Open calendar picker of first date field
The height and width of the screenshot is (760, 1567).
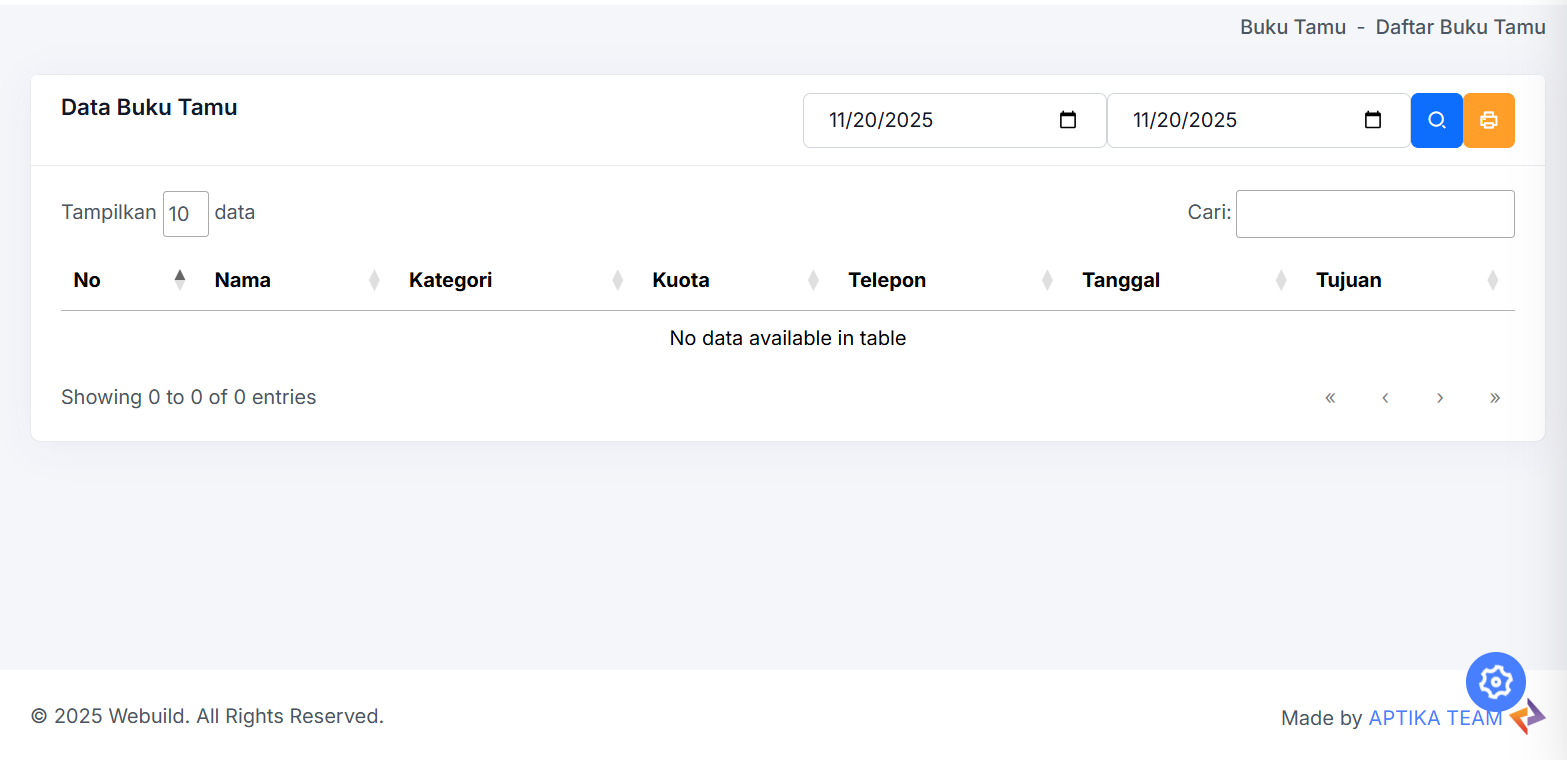coord(1068,120)
